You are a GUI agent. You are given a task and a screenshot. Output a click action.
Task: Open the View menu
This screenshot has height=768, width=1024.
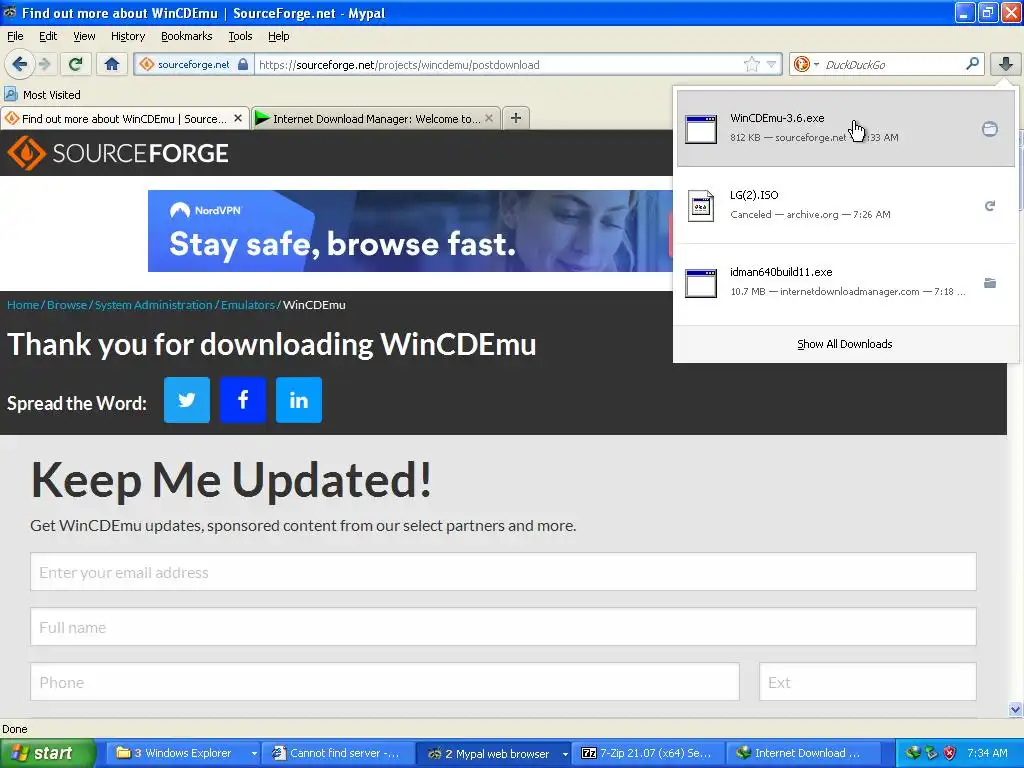(84, 36)
